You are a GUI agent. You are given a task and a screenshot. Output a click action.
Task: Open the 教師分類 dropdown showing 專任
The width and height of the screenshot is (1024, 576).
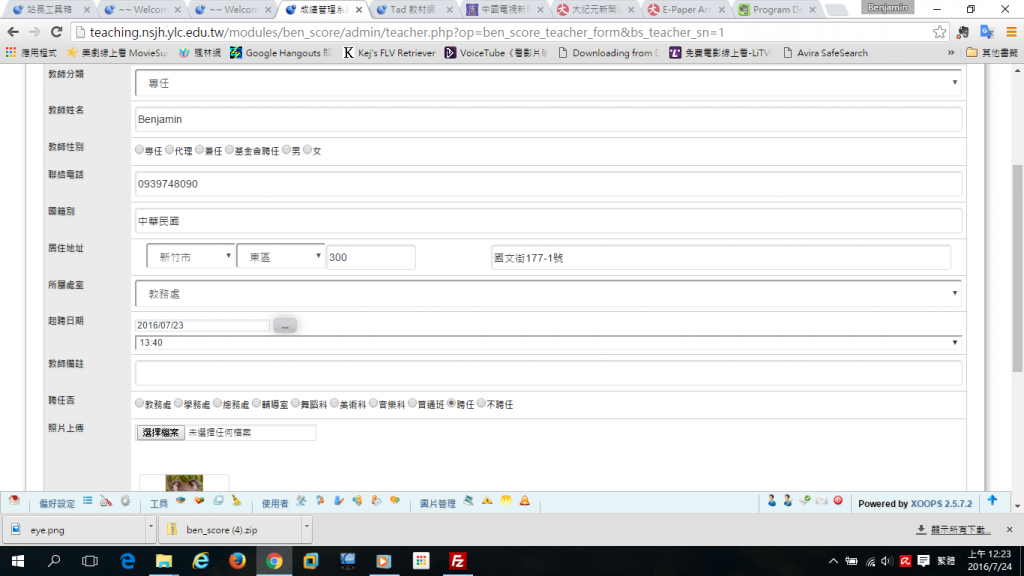point(548,83)
